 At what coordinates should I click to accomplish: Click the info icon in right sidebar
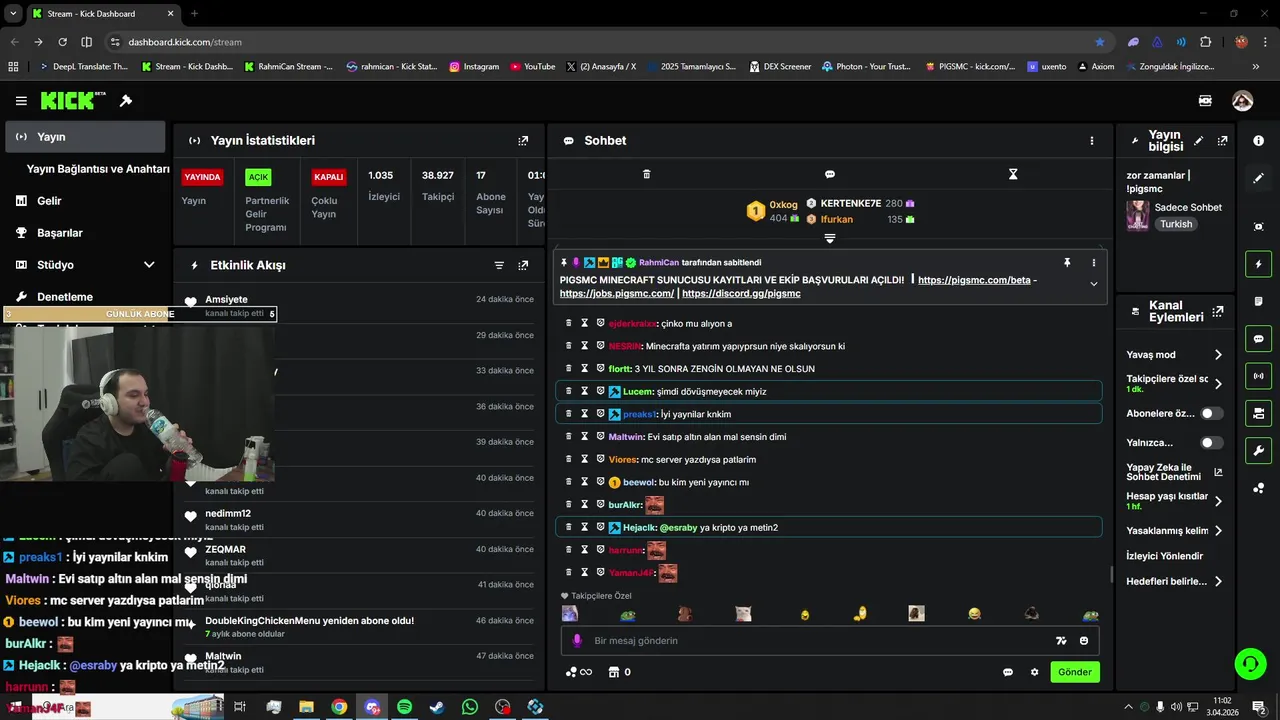1258,141
